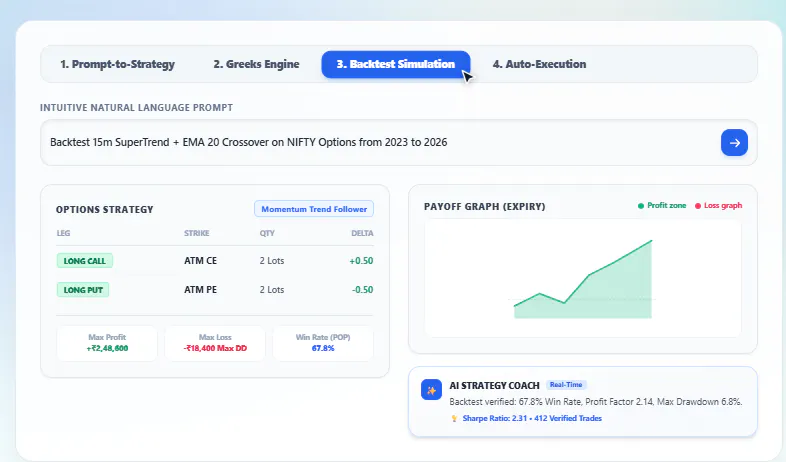This screenshot has width=786, height=462.
Task: Click the Max Profit stat card
Action: point(107,343)
